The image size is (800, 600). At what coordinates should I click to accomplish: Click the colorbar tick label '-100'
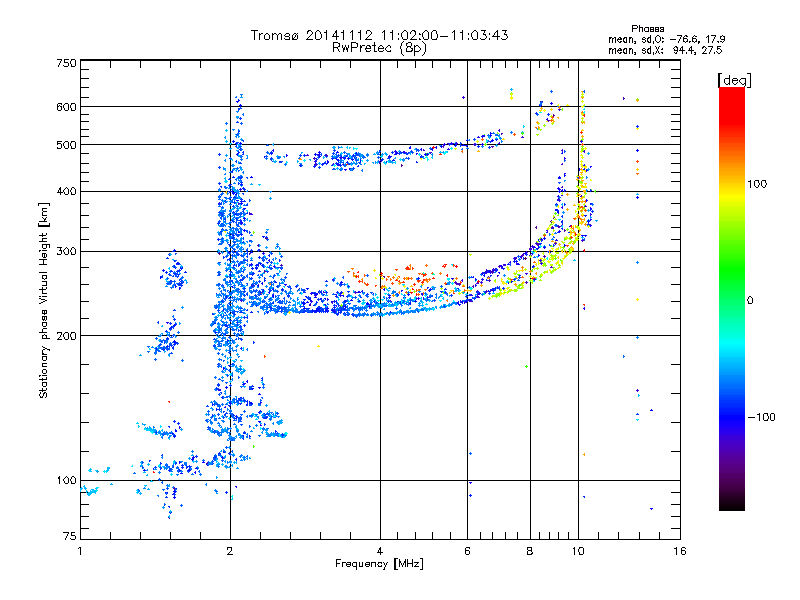[761, 417]
